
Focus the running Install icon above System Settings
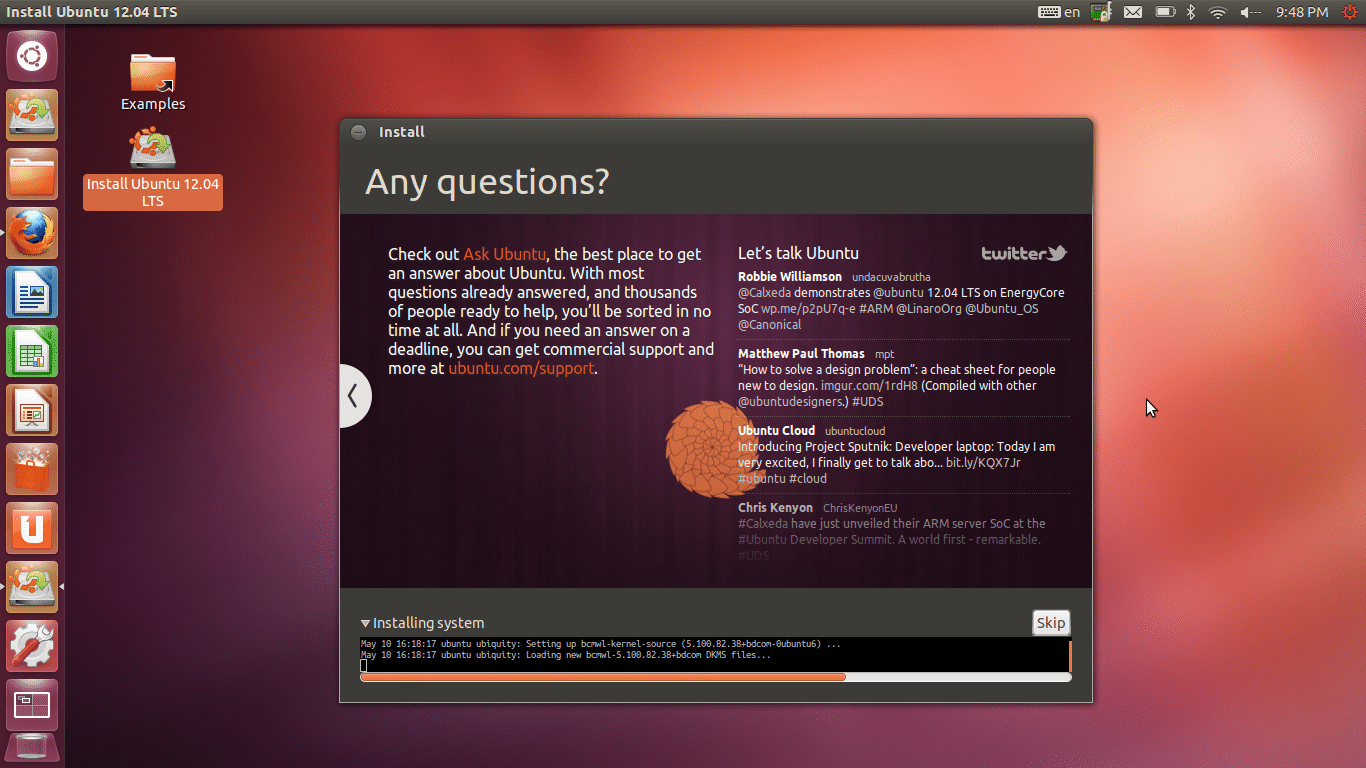[x=33, y=587]
